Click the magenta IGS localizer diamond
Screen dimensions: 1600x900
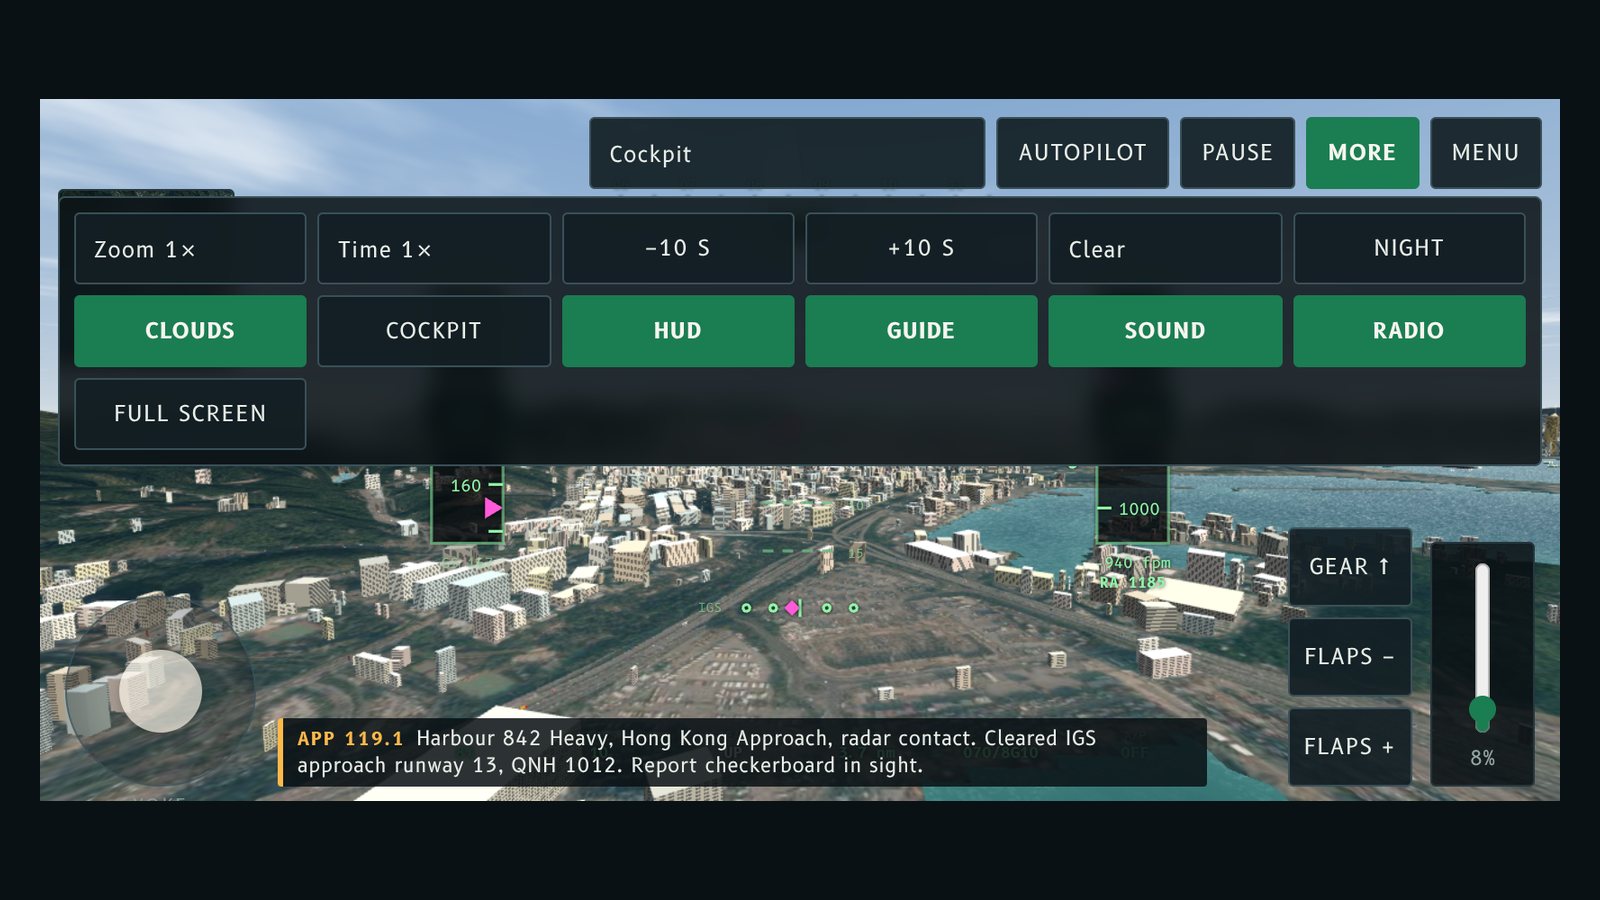click(x=792, y=607)
